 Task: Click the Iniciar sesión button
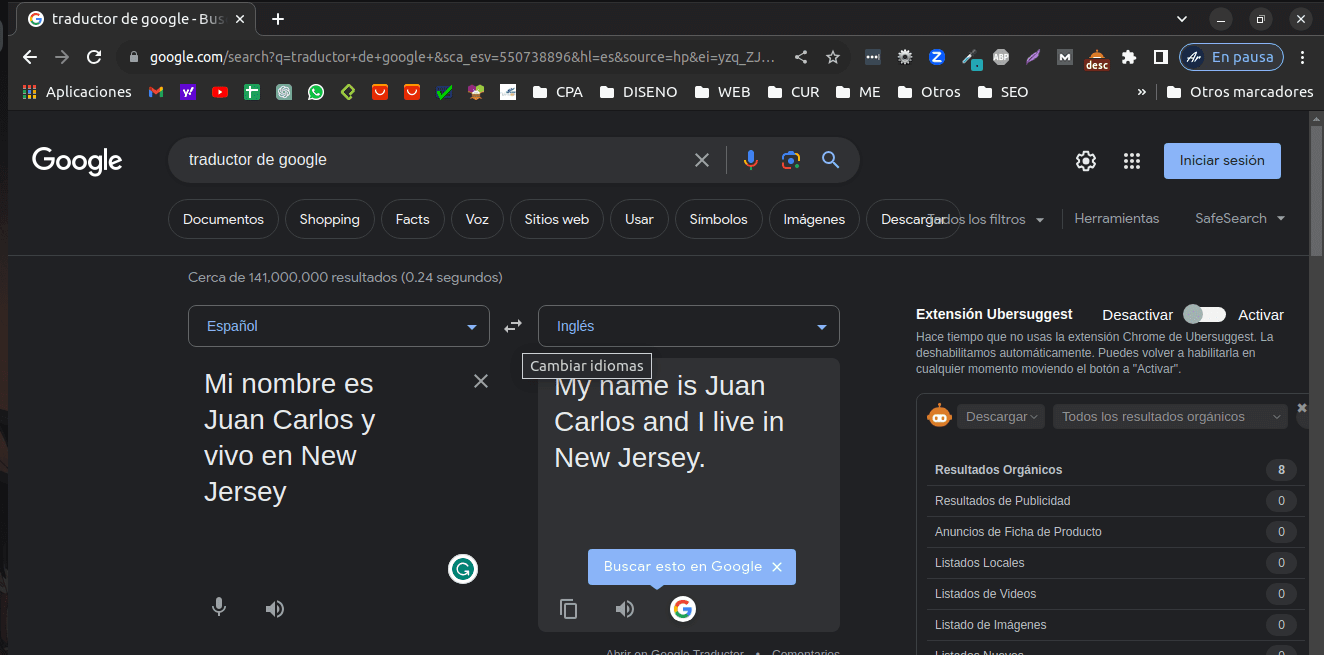(x=1222, y=161)
